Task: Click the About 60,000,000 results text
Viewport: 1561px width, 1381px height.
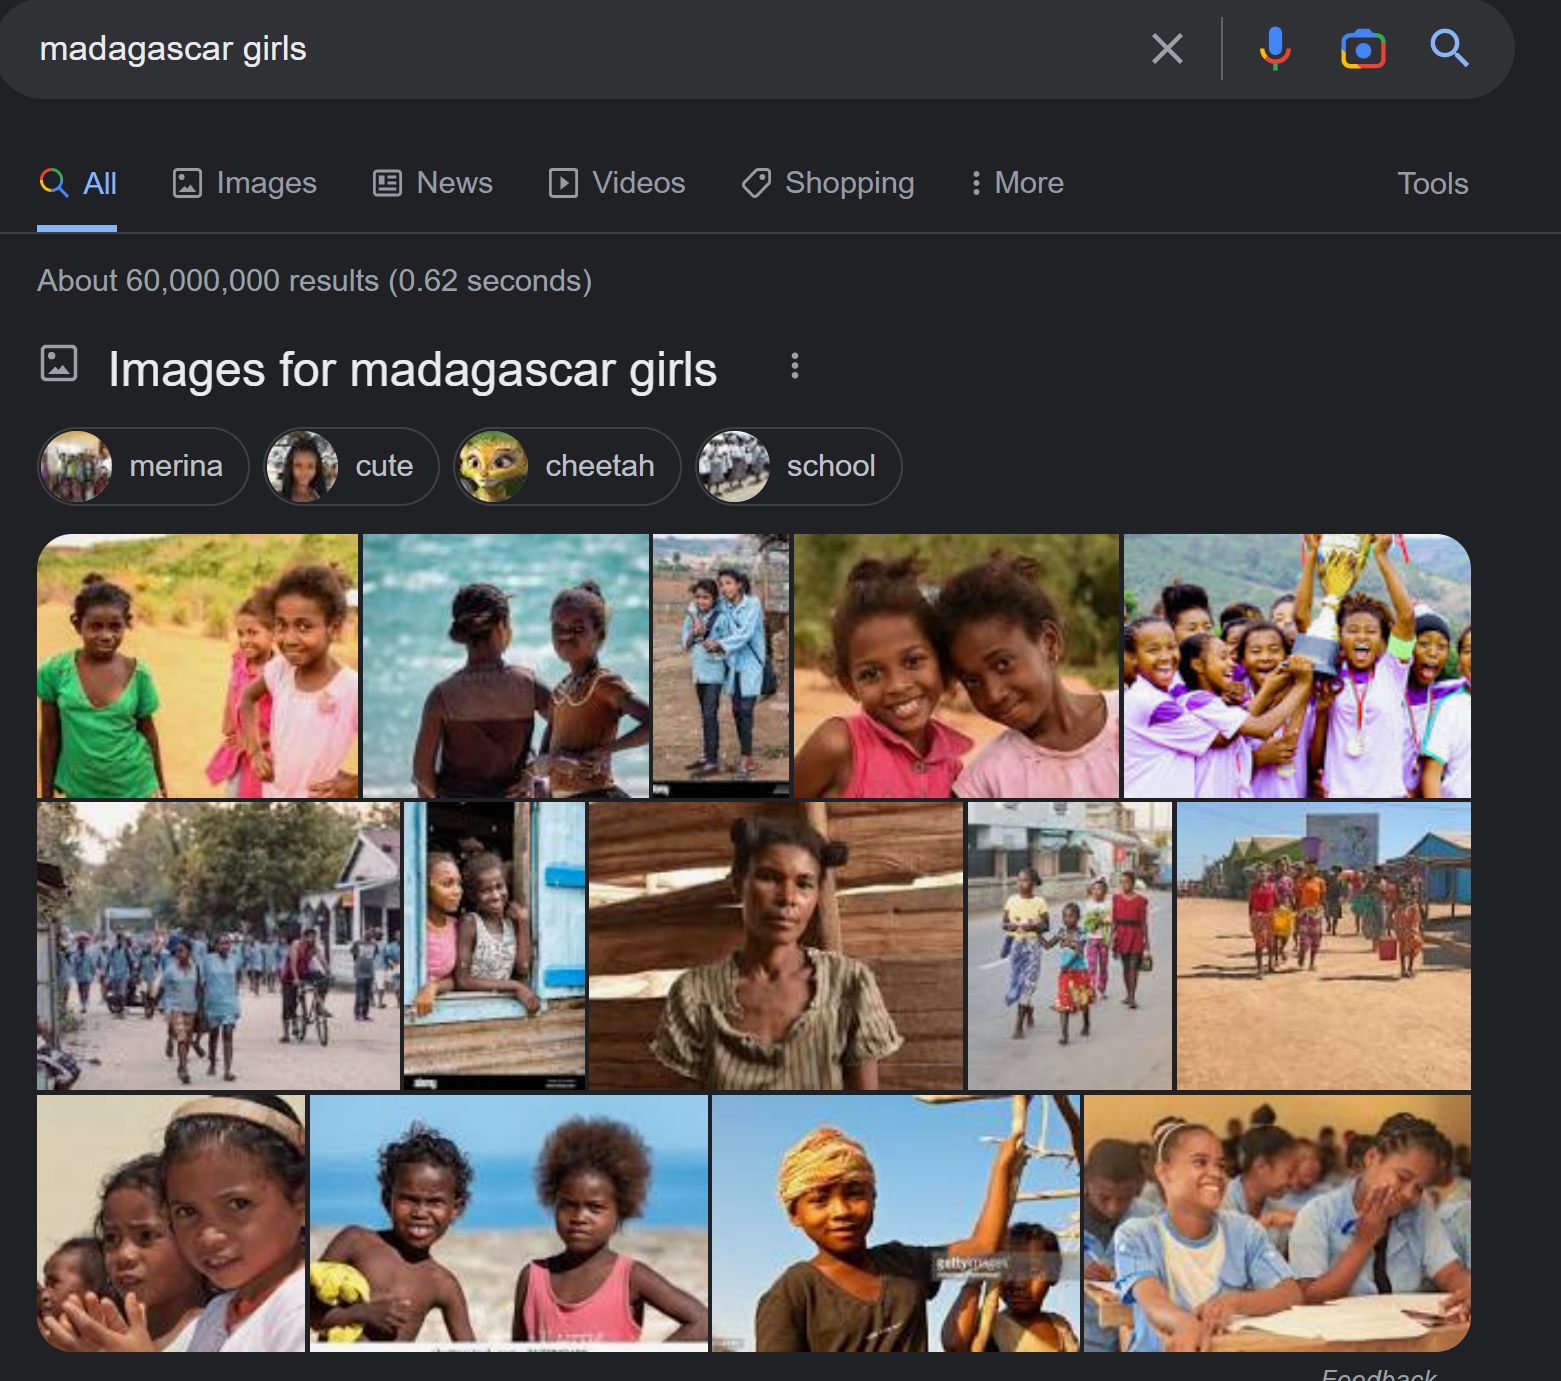Action: [314, 281]
